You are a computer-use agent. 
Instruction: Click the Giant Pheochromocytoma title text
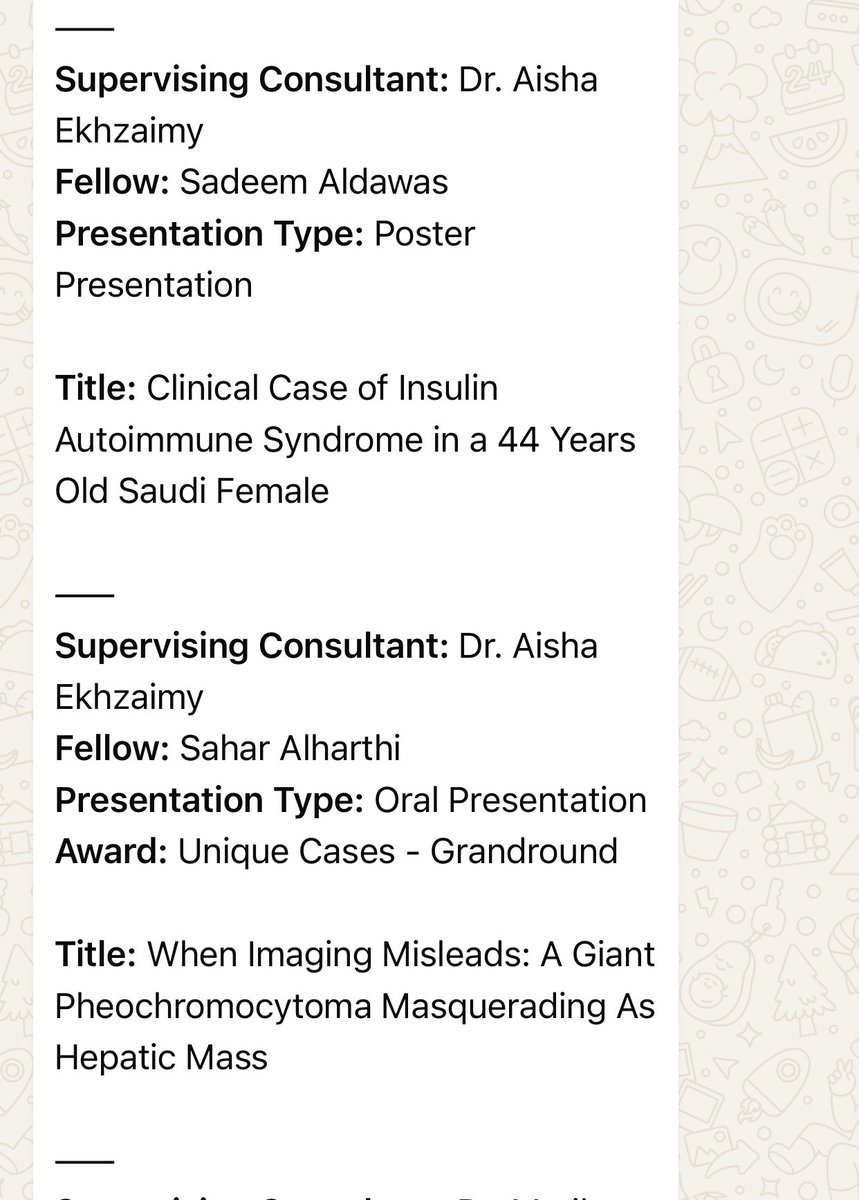coord(355,1006)
